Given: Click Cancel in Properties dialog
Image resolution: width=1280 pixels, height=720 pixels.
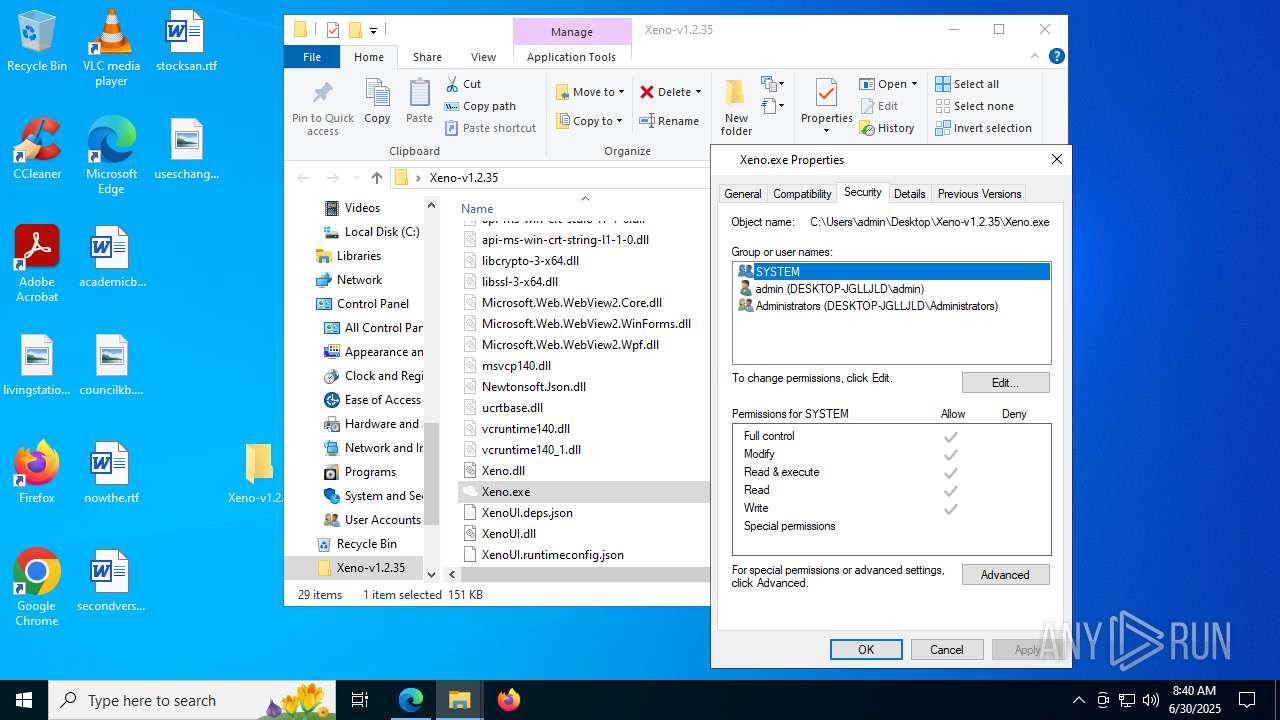Looking at the screenshot, I should pyautogui.click(x=947, y=650).
